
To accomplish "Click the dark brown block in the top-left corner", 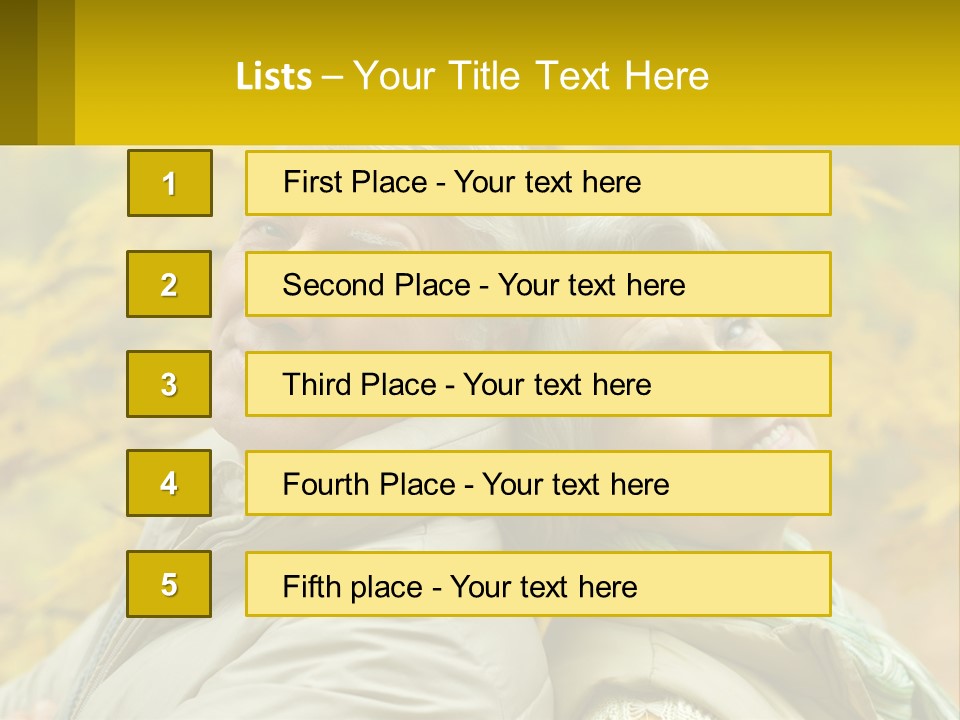I will [18, 72].
